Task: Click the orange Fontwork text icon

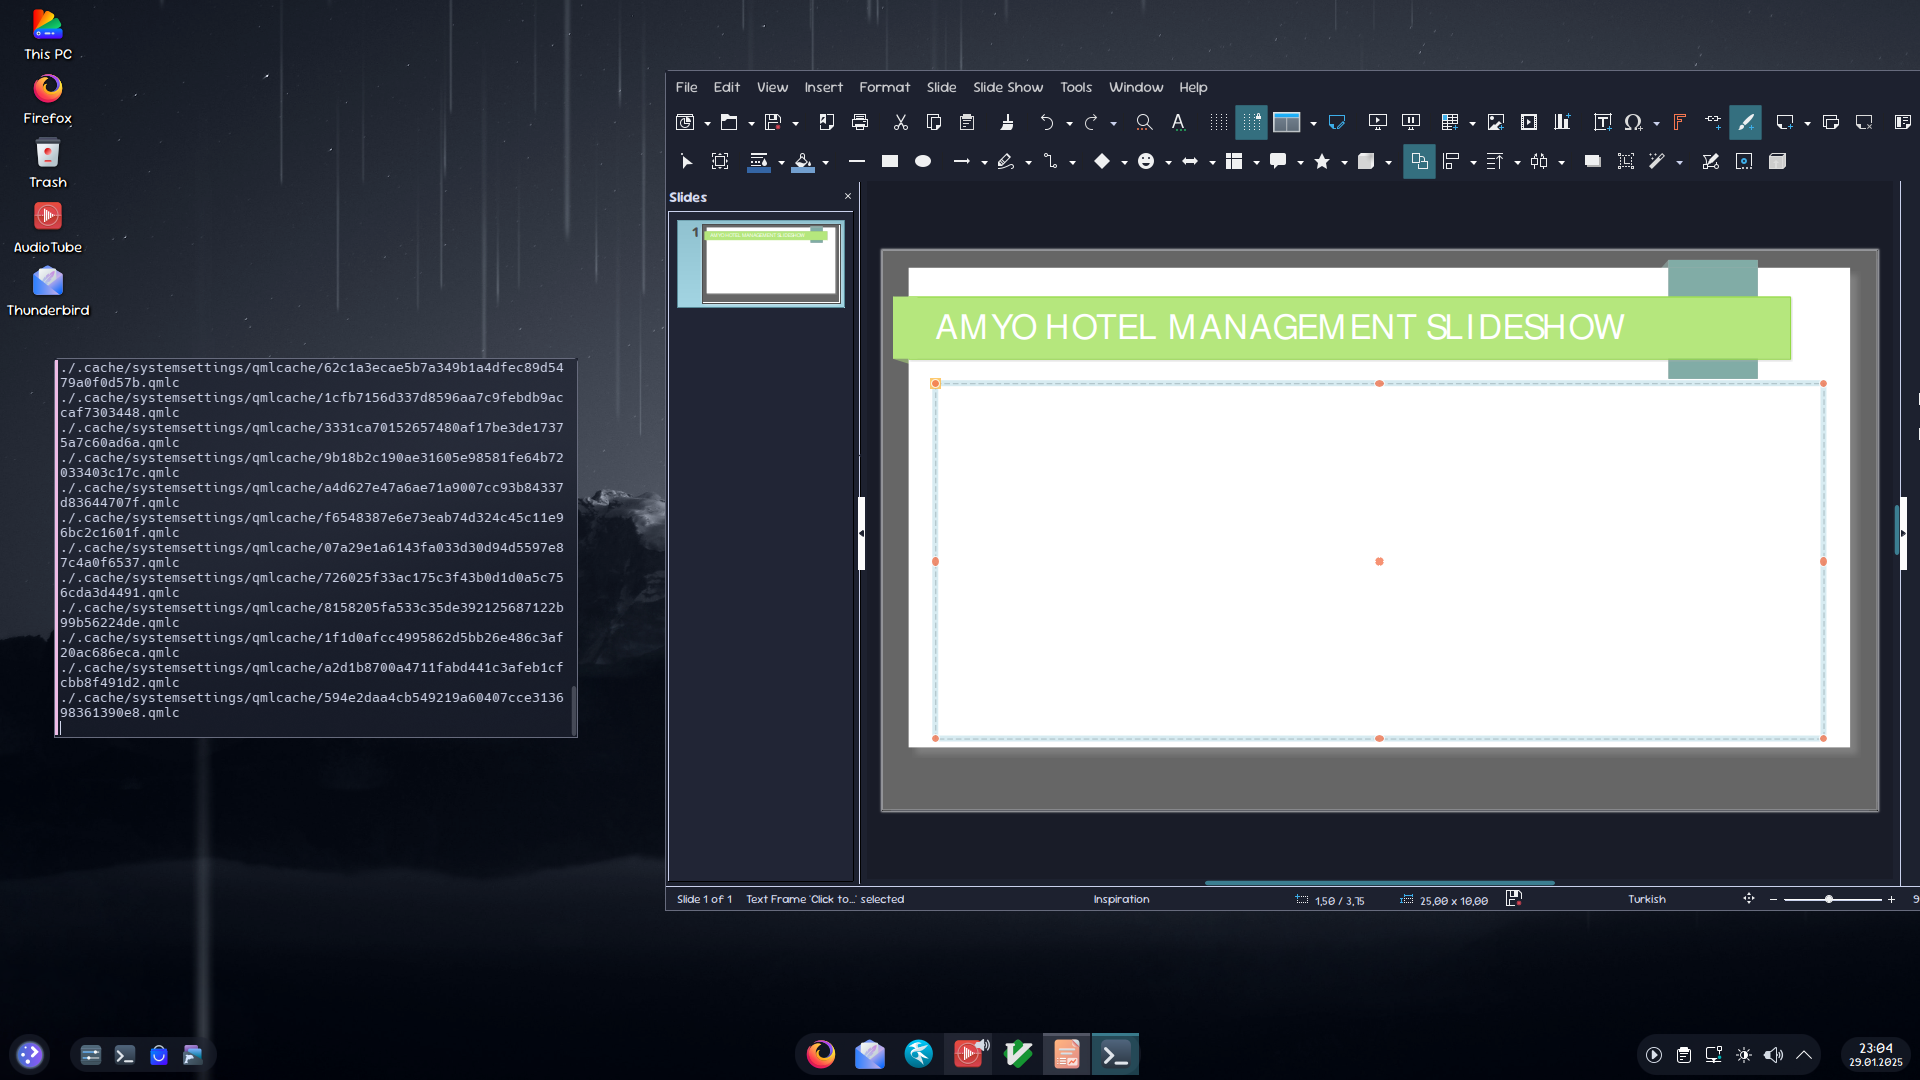Action: [1679, 122]
